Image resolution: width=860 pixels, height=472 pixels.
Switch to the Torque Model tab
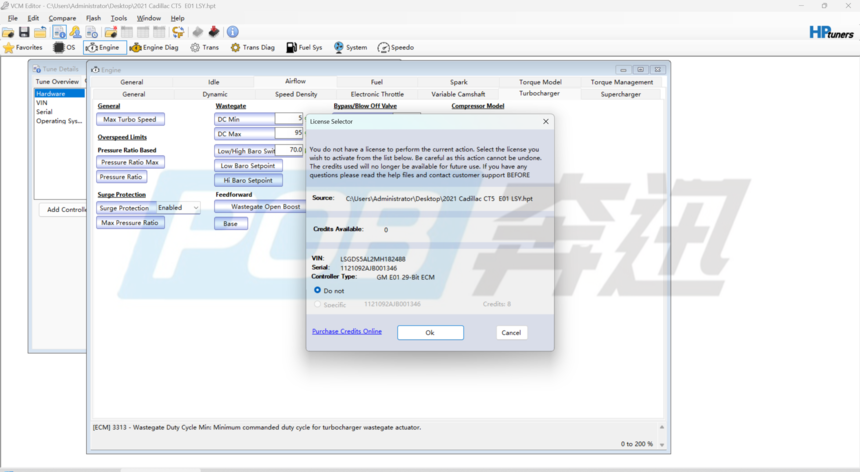(x=540, y=82)
